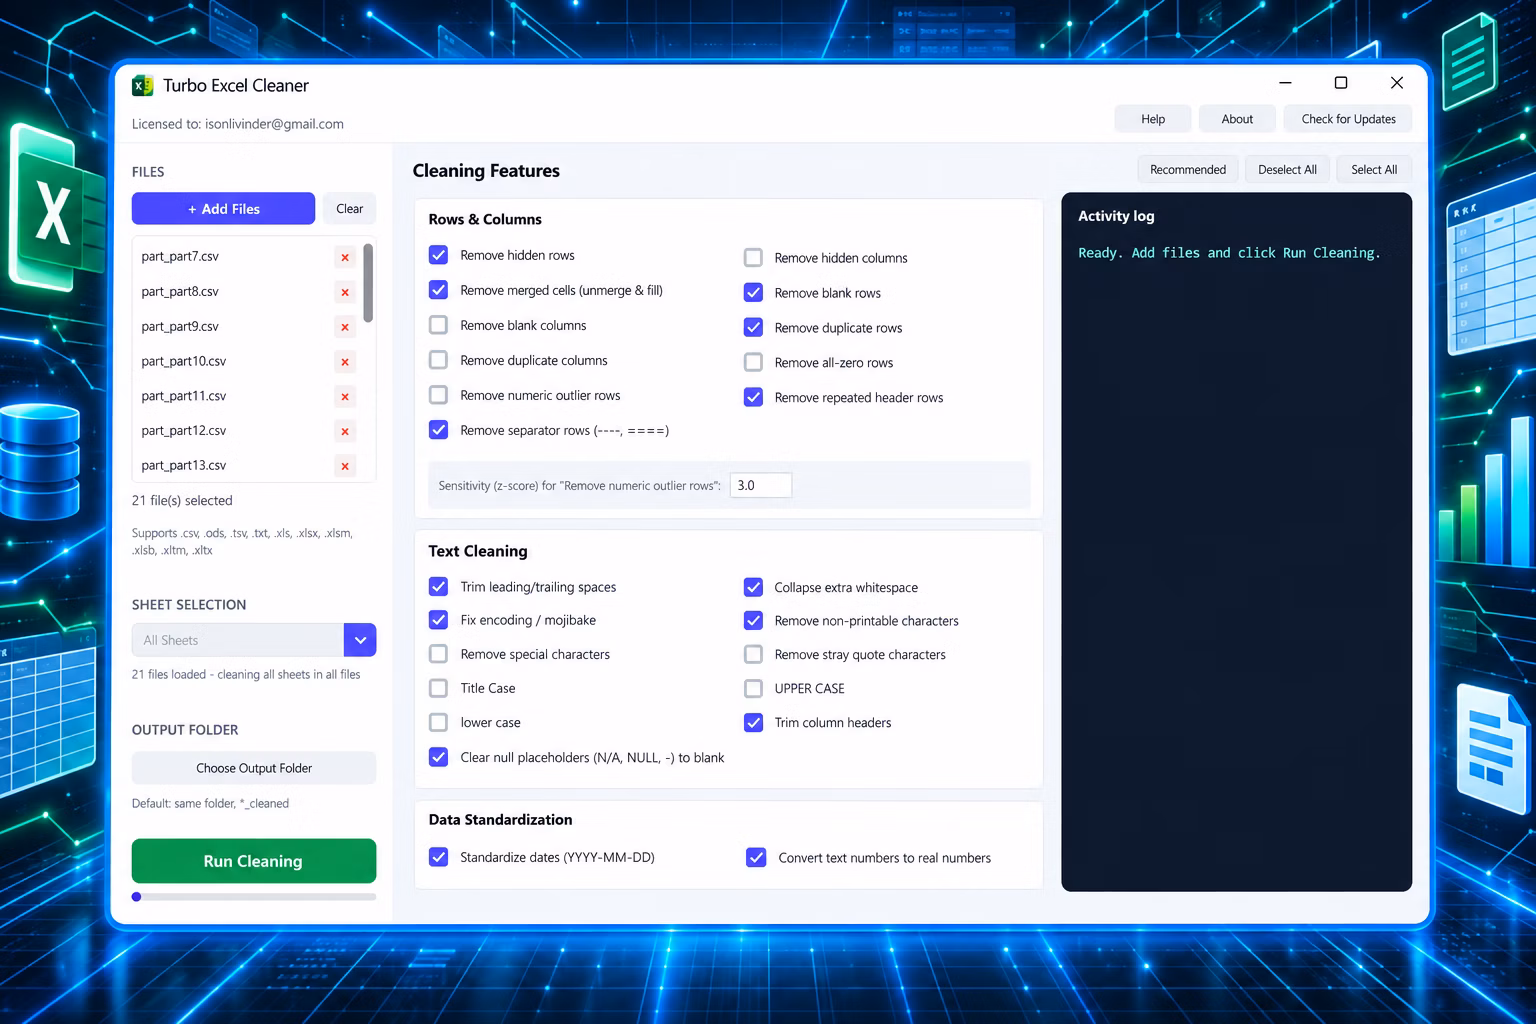Open the About dialog
The height and width of the screenshot is (1024, 1536).
pos(1237,119)
